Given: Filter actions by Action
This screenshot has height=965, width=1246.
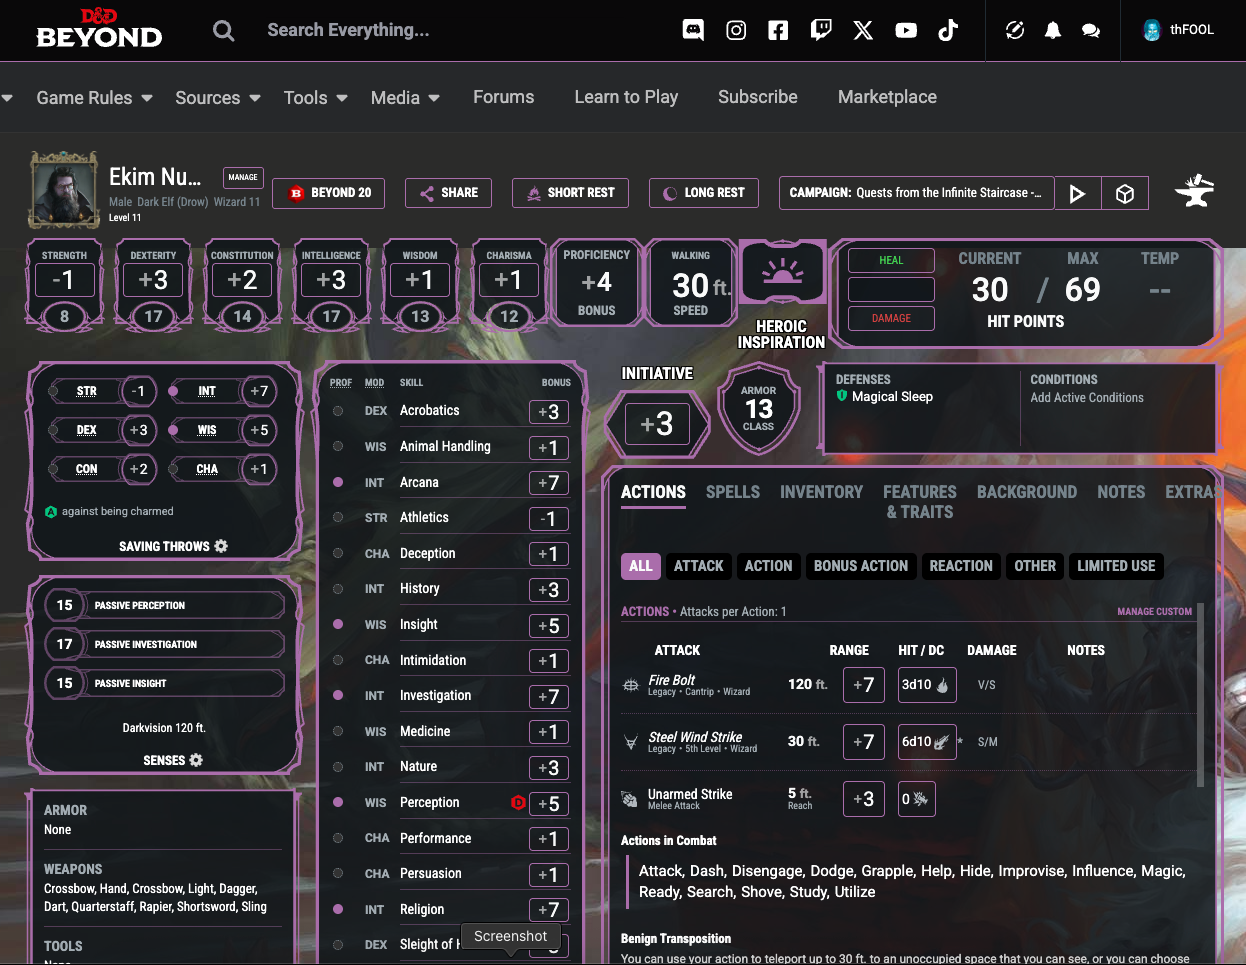Looking at the screenshot, I should click(x=769, y=566).
